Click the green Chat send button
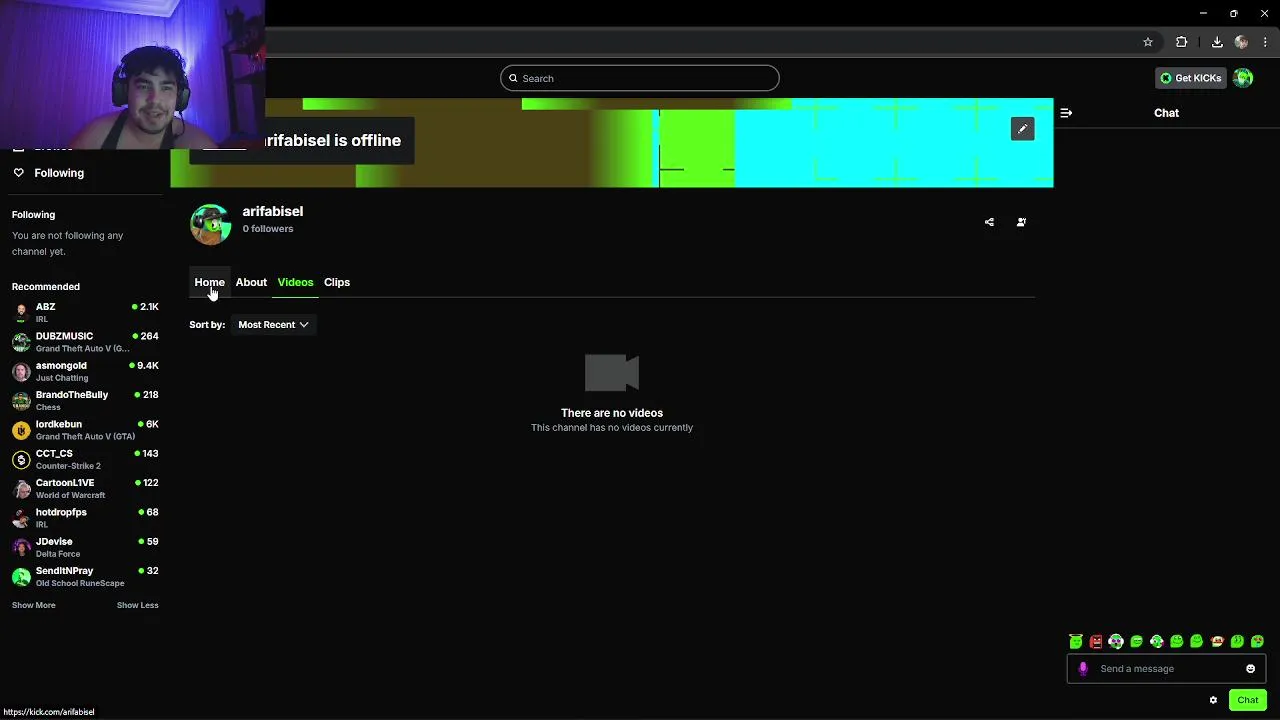Viewport: 1280px width, 720px height. [1247, 700]
